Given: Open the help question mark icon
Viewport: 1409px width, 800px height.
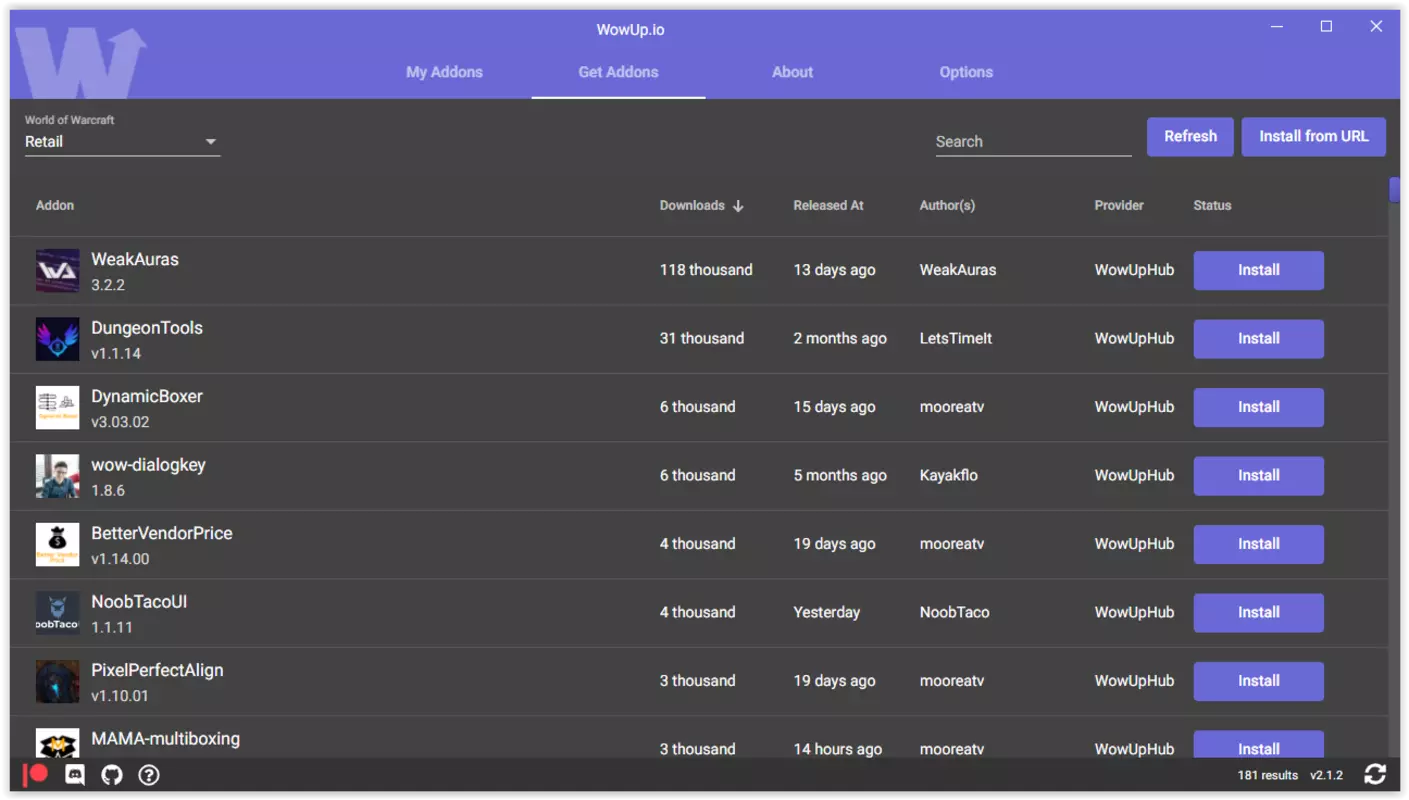Looking at the screenshot, I should pyautogui.click(x=149, y=774).
